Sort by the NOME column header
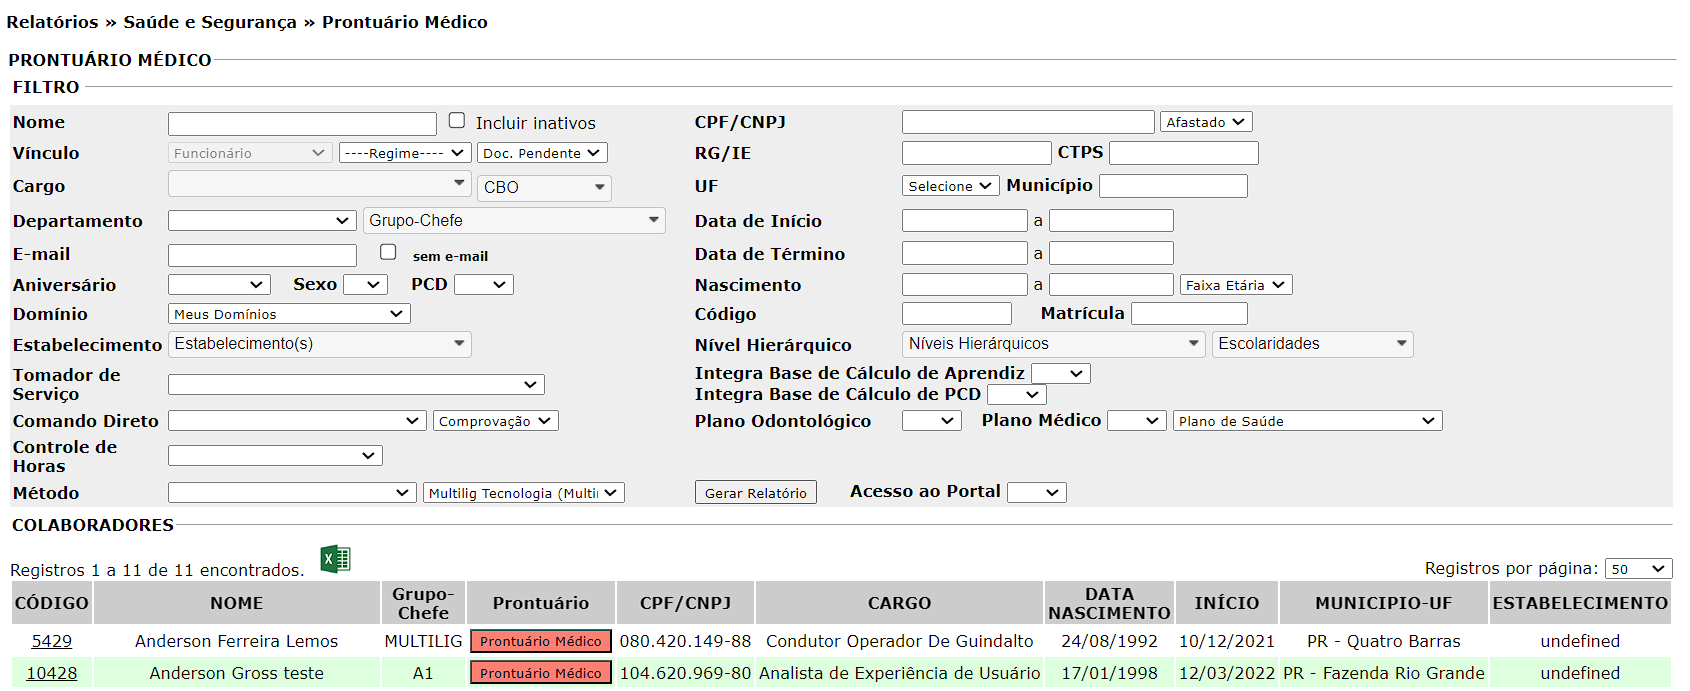This screenshot has height=691, width=1690. point(237,603)
